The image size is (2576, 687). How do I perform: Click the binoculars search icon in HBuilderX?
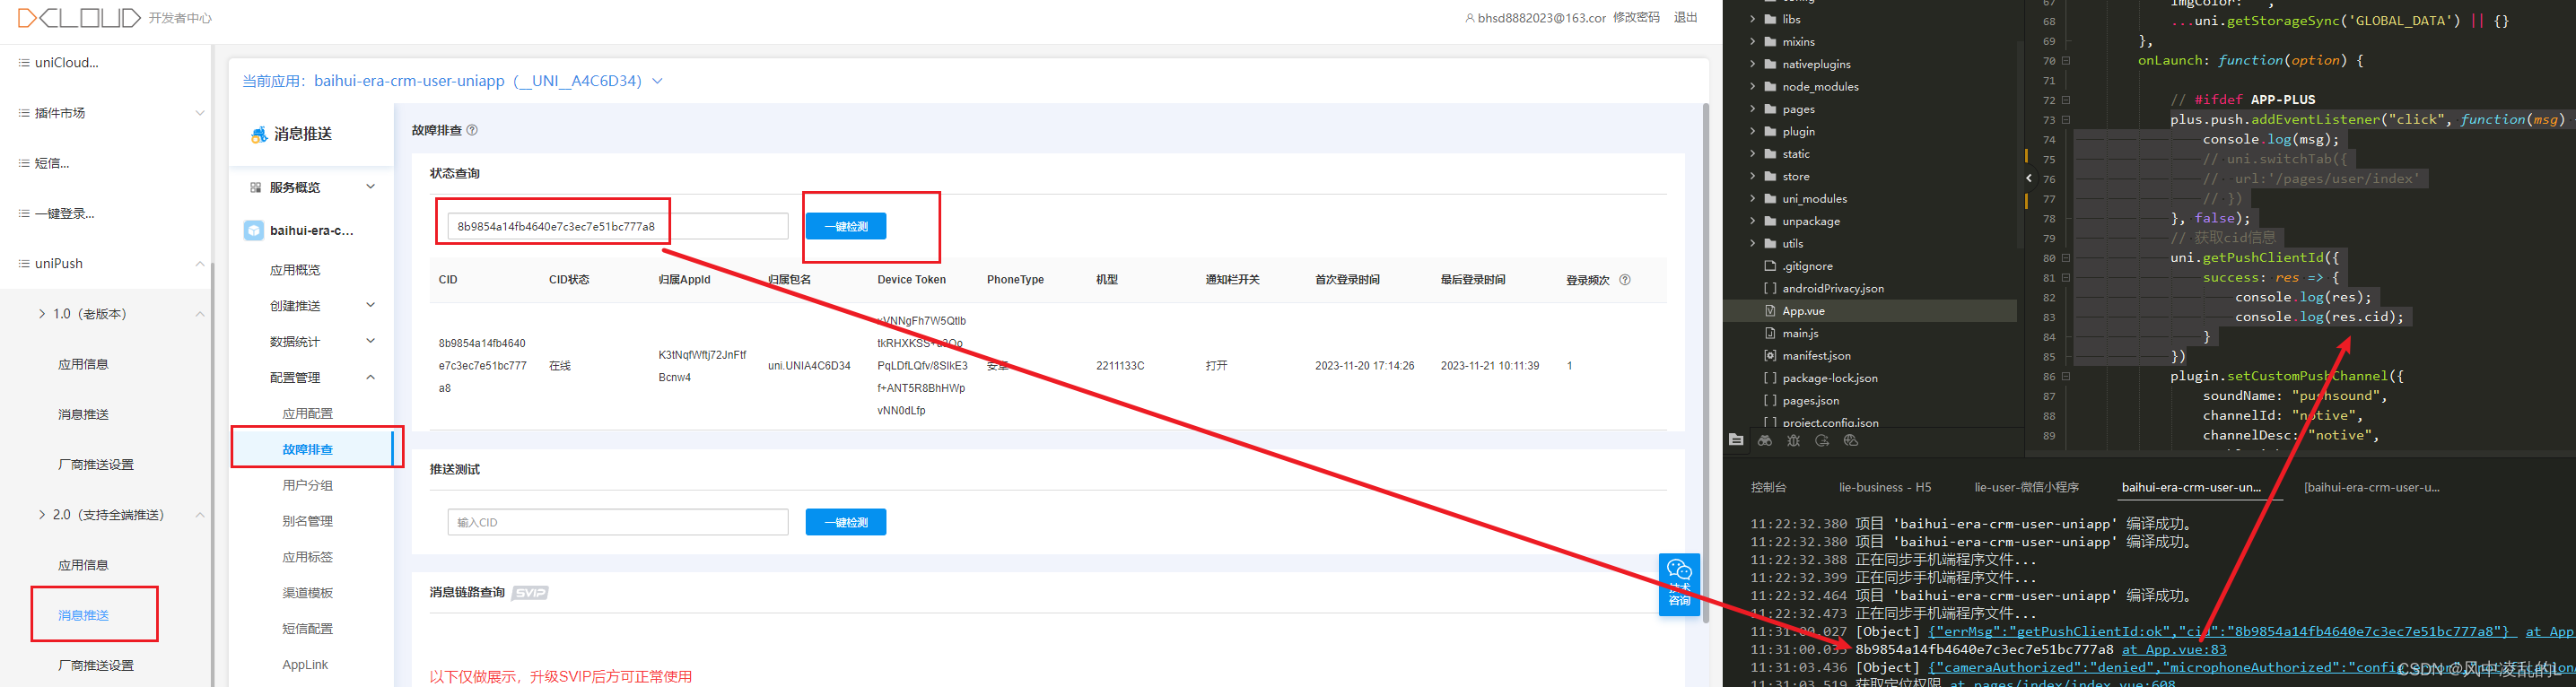point(1765,441)
